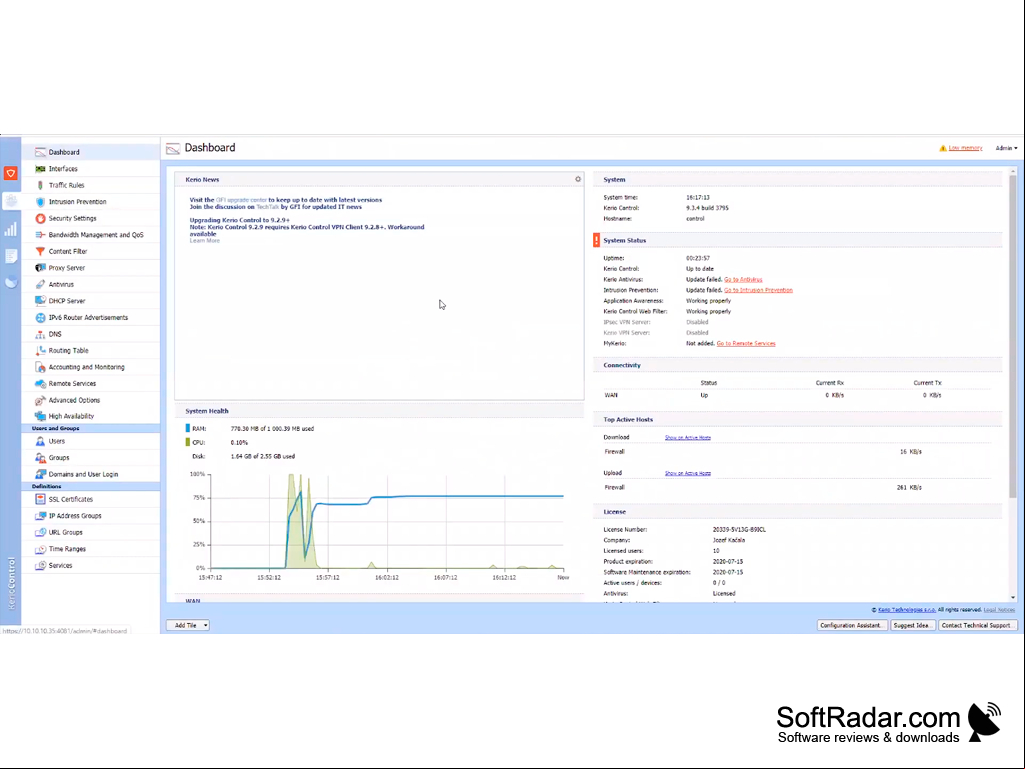Image resolution: width=1025 pixels, height=769 pixels.
Task: Click the Security Settings icon
Action: [40, 218]
